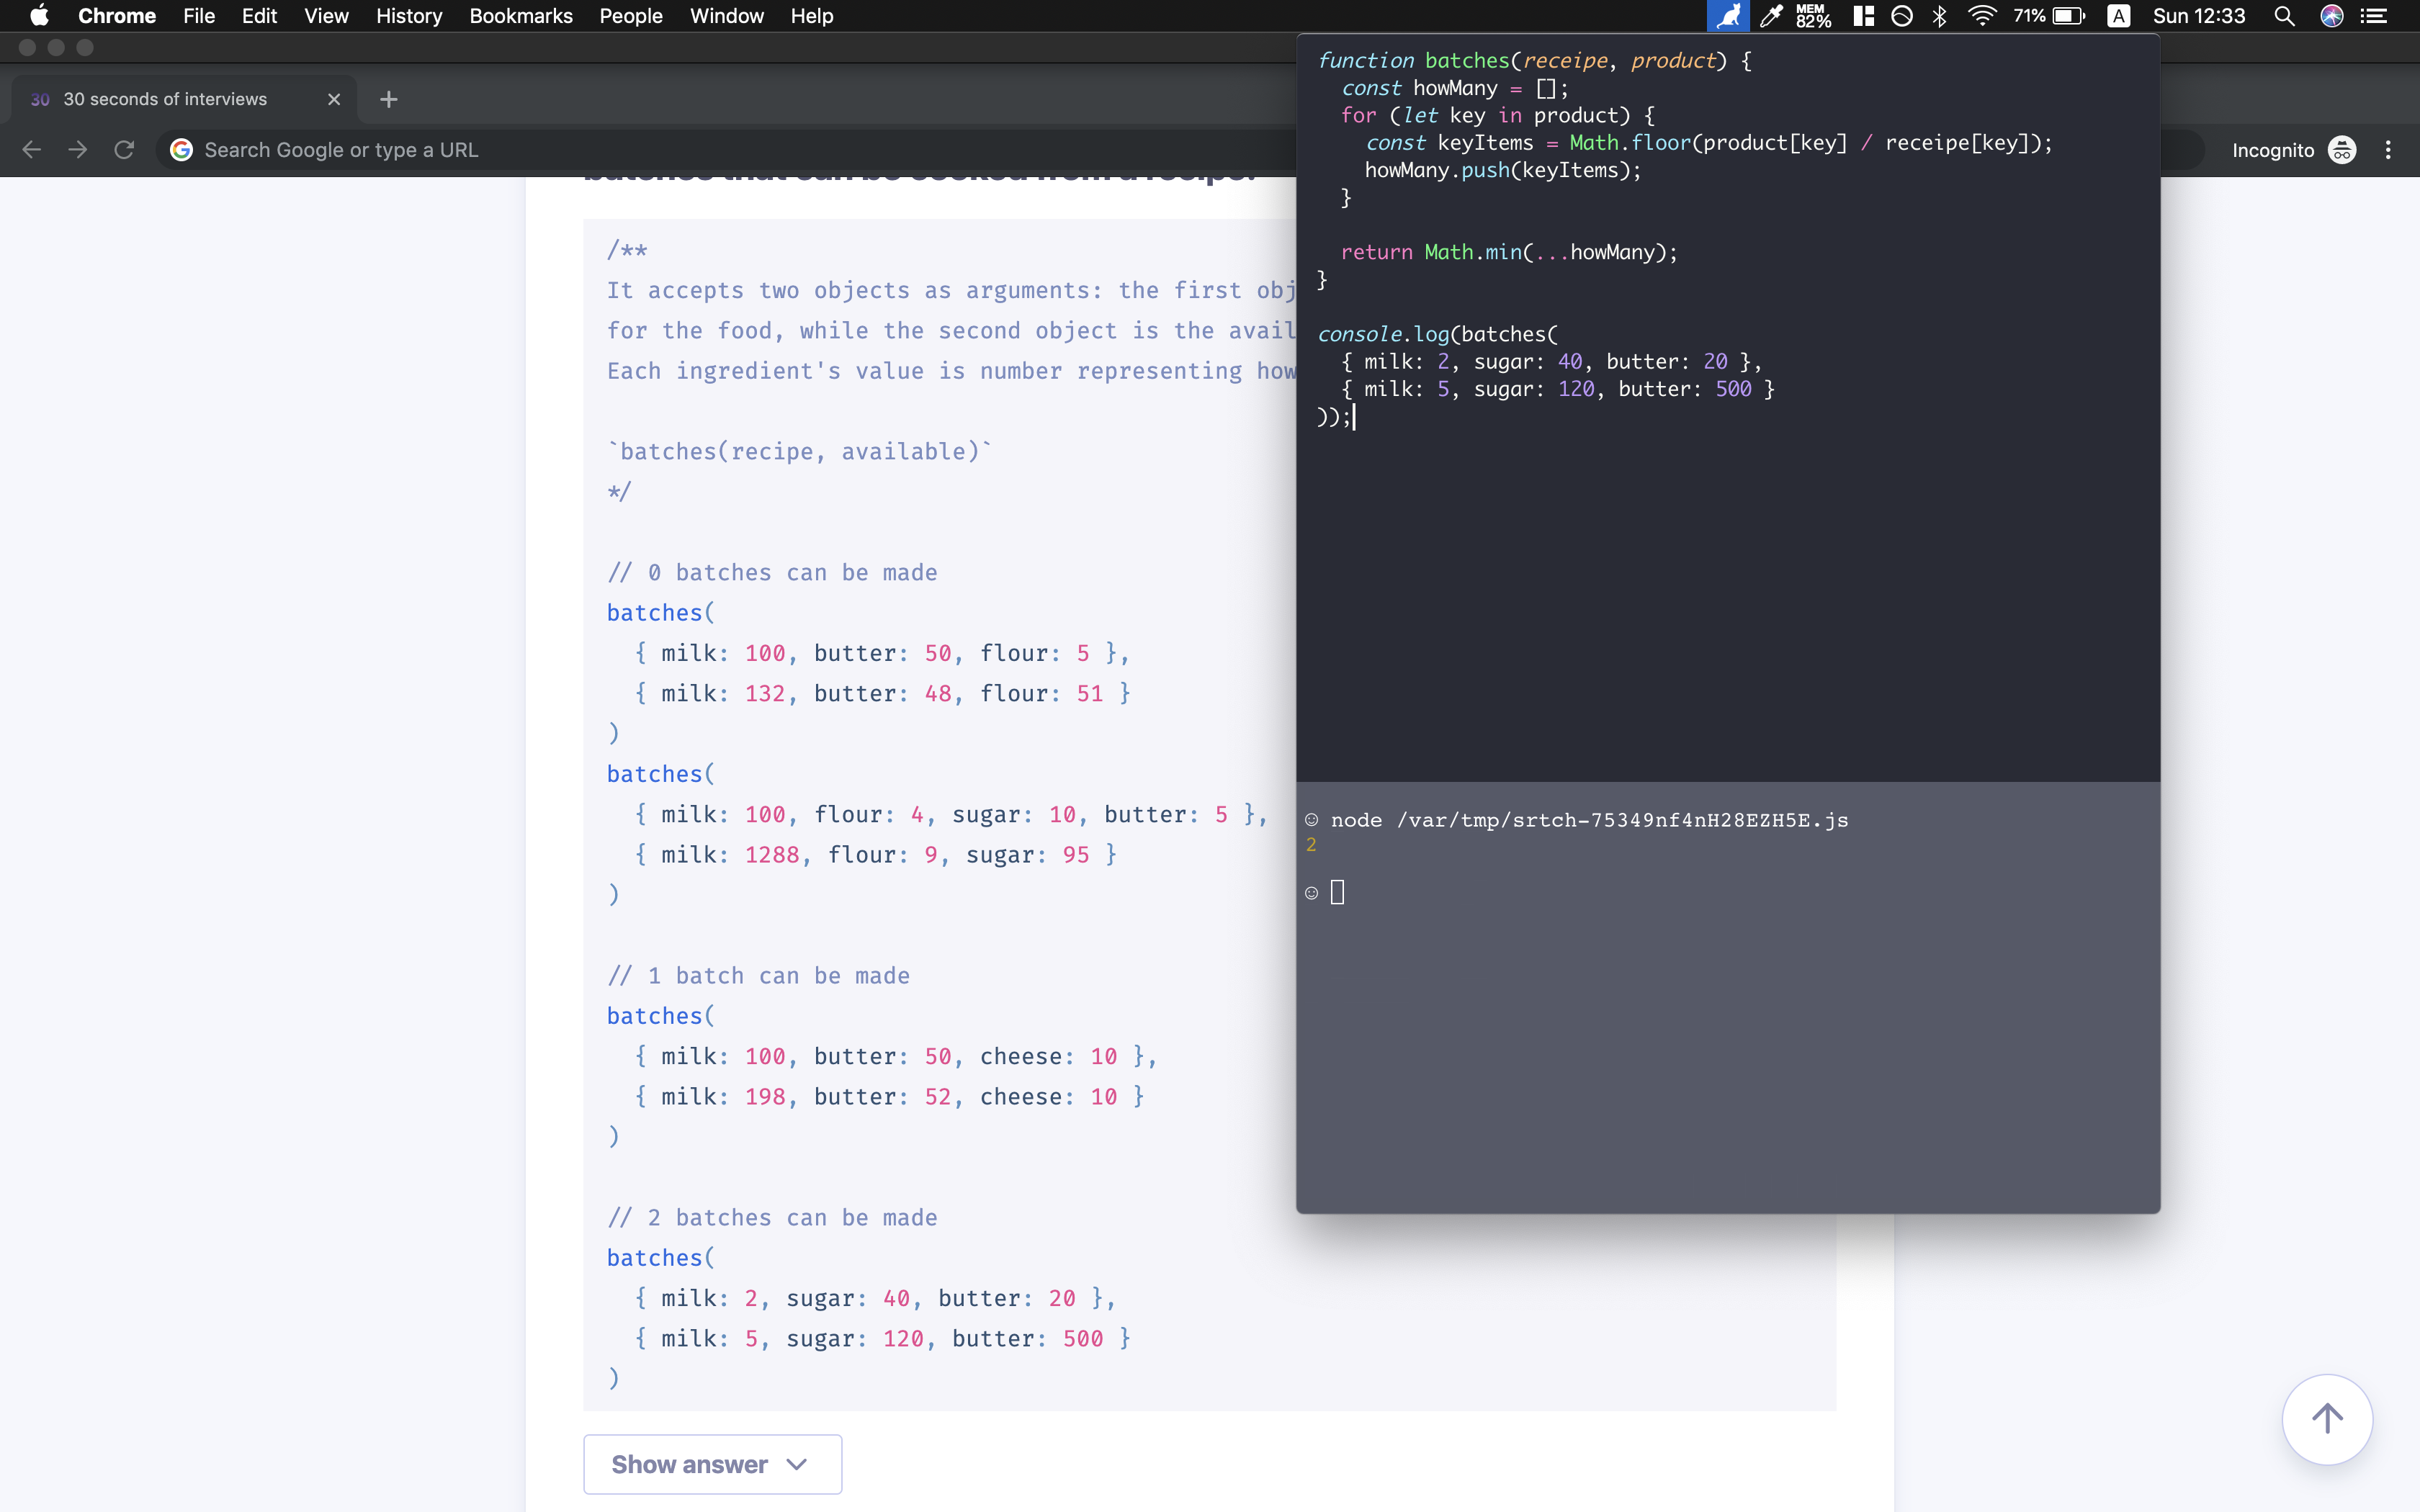Switch the 'A' keyboard input source
Viewport: 2420px width, 1512px height.
(2118, 16)
